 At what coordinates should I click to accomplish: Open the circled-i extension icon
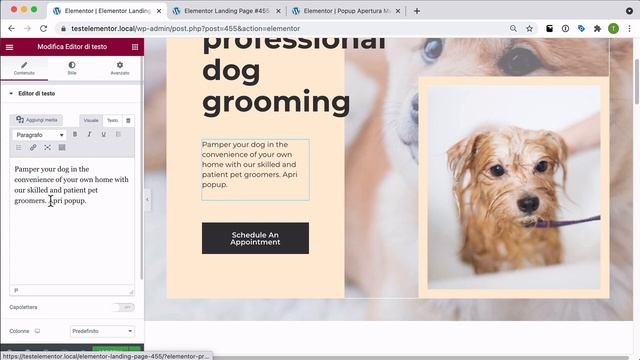565,29
